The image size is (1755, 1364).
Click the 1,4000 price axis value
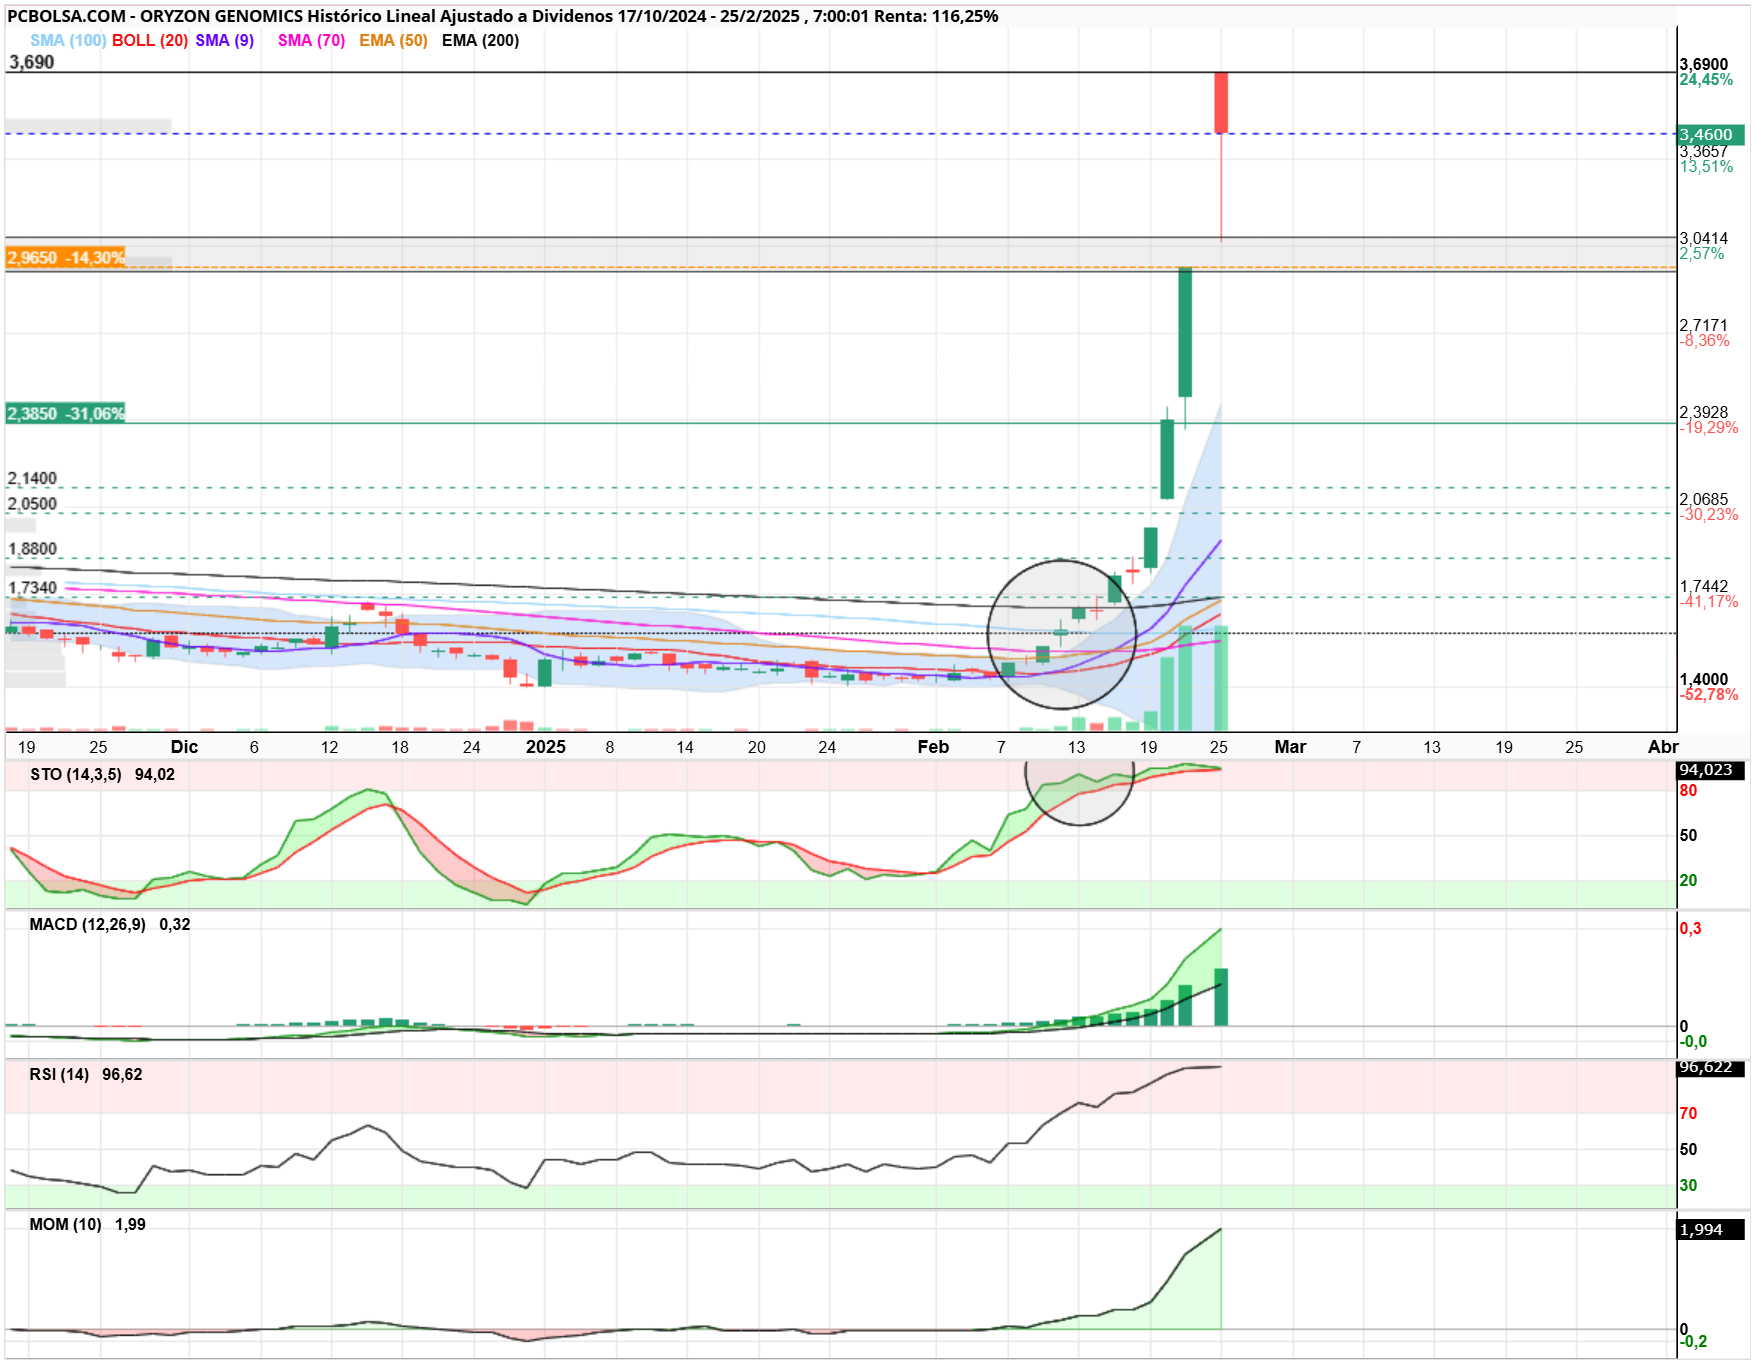(x=1704, y=680)
